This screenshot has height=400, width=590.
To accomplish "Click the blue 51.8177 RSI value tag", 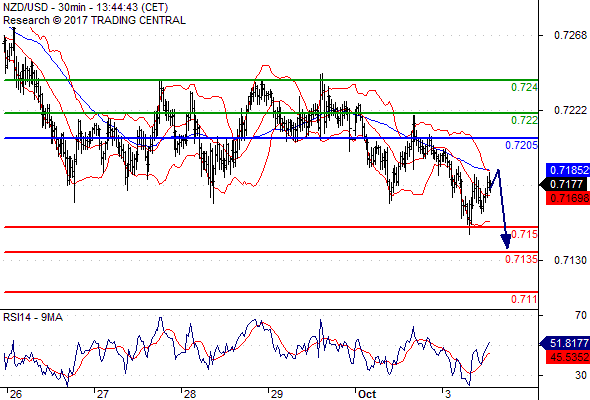I will coord(565,343).
